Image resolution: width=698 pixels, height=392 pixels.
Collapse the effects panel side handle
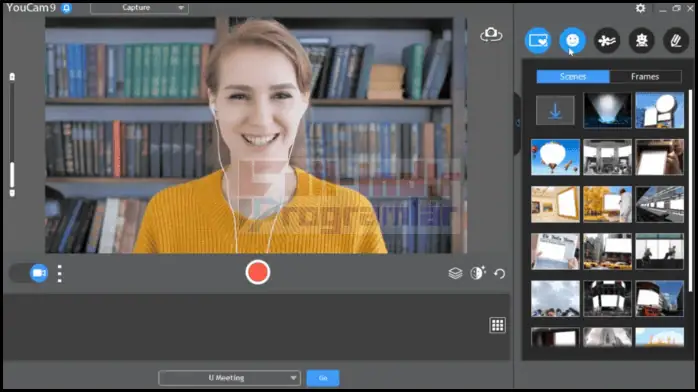point(517,123)
